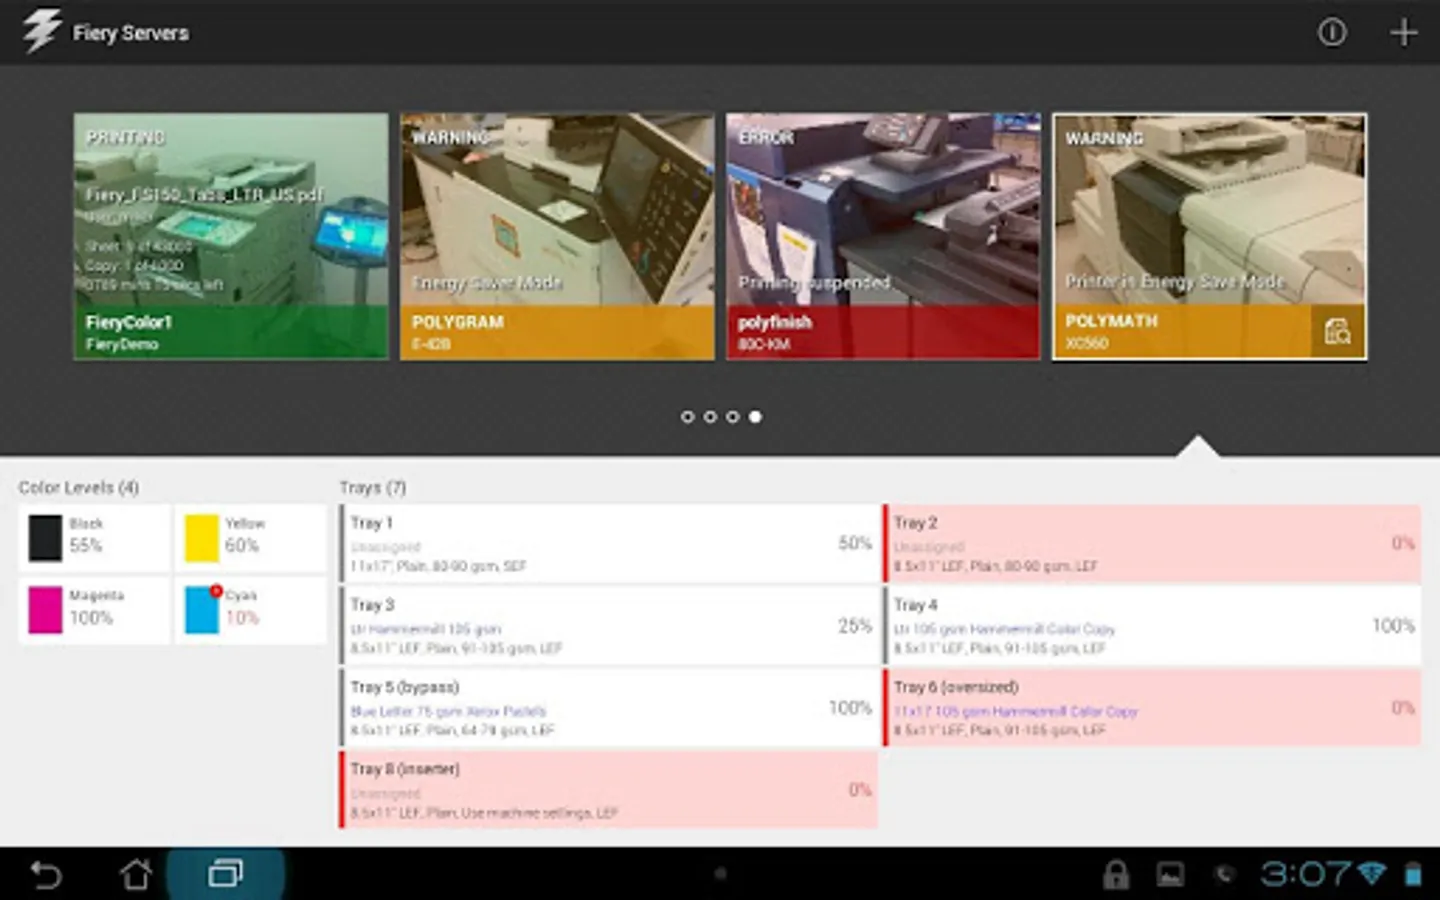This screenshot has height=900, width=1440.
Task: Click the Color Levels (4) heading
Action: point(78,487)
